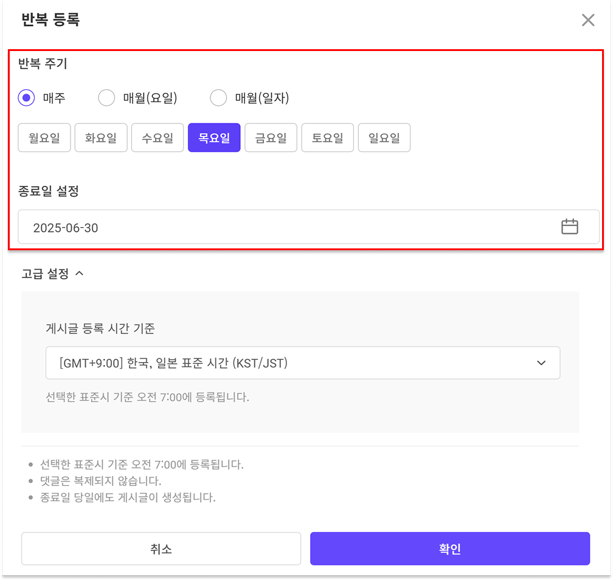Close the 반복 등록 dialog with X
This screenshot has width=613, height=580.
tap(588, 20)
